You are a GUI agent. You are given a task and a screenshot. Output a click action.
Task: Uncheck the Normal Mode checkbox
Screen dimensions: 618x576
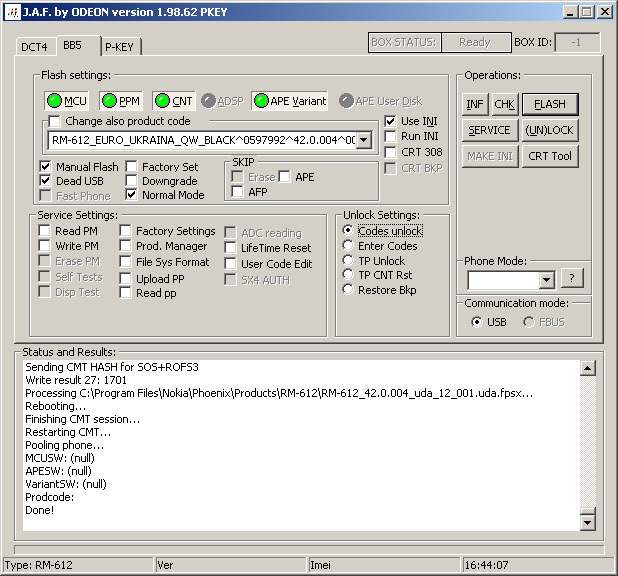(x=131, y=195)
